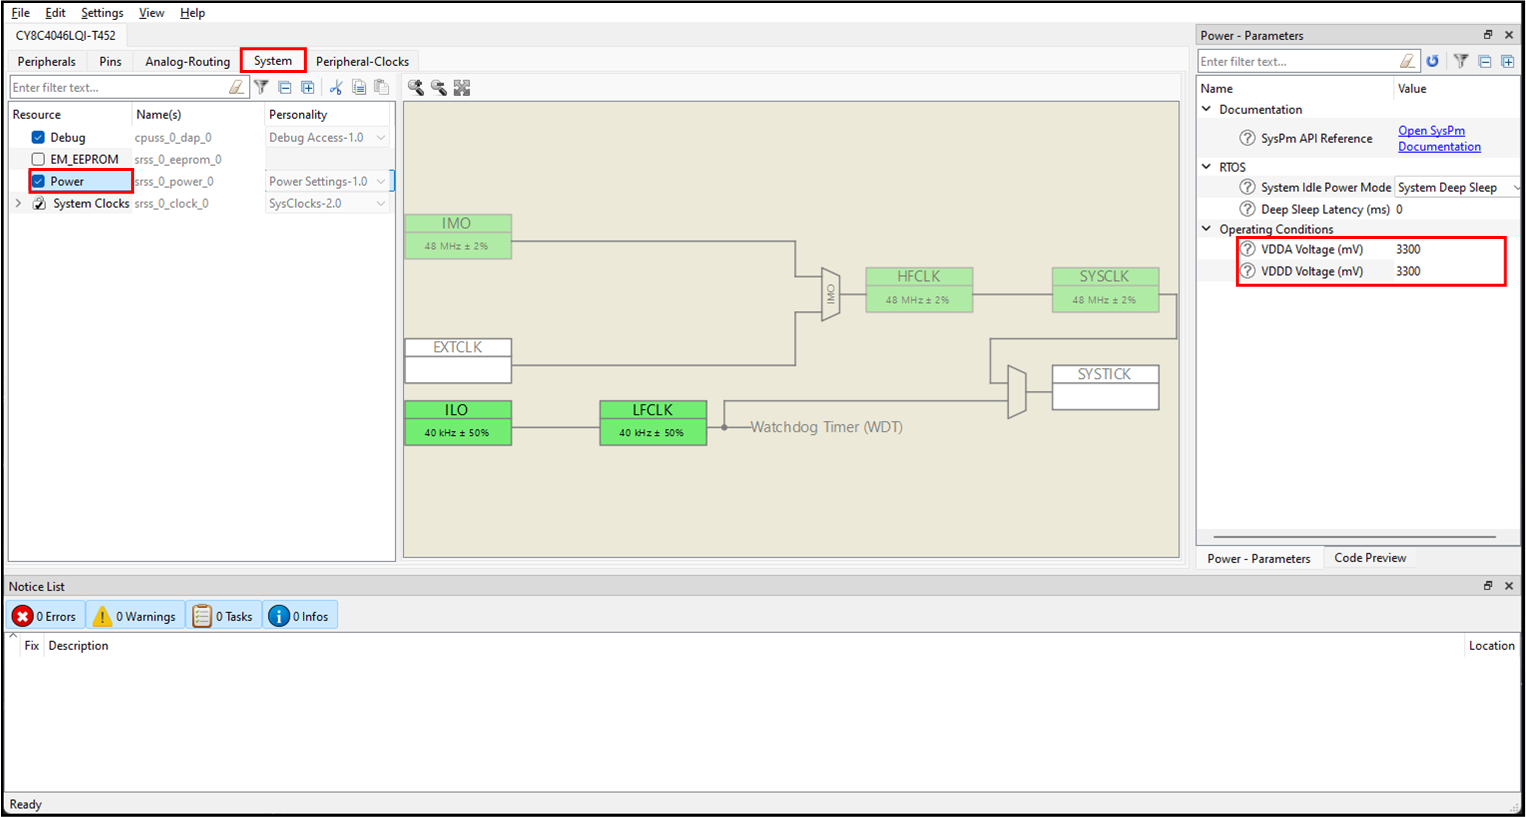Zoom out on the clock diagram
The height and width of the screenshot is (817, 1526).
[439, 88]
